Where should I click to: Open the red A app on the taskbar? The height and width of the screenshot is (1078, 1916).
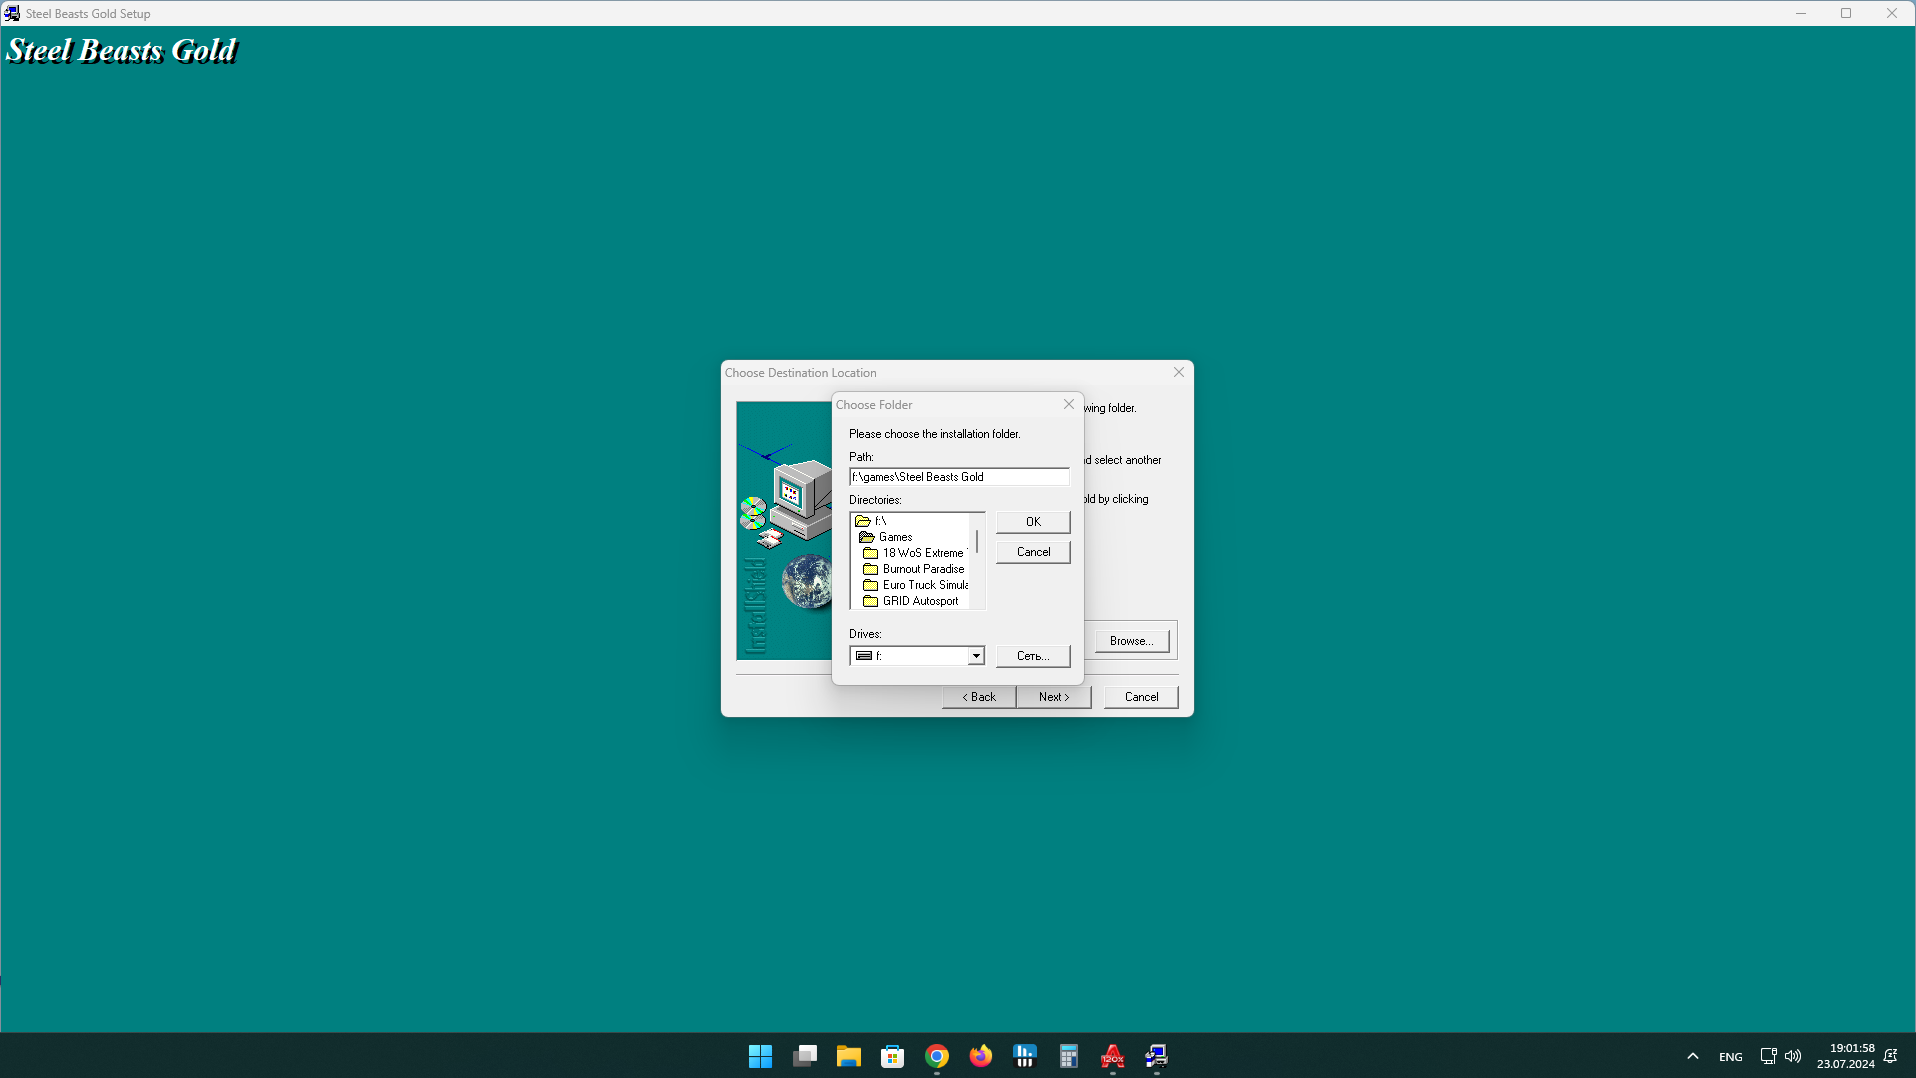(x=1113, y=1056)
